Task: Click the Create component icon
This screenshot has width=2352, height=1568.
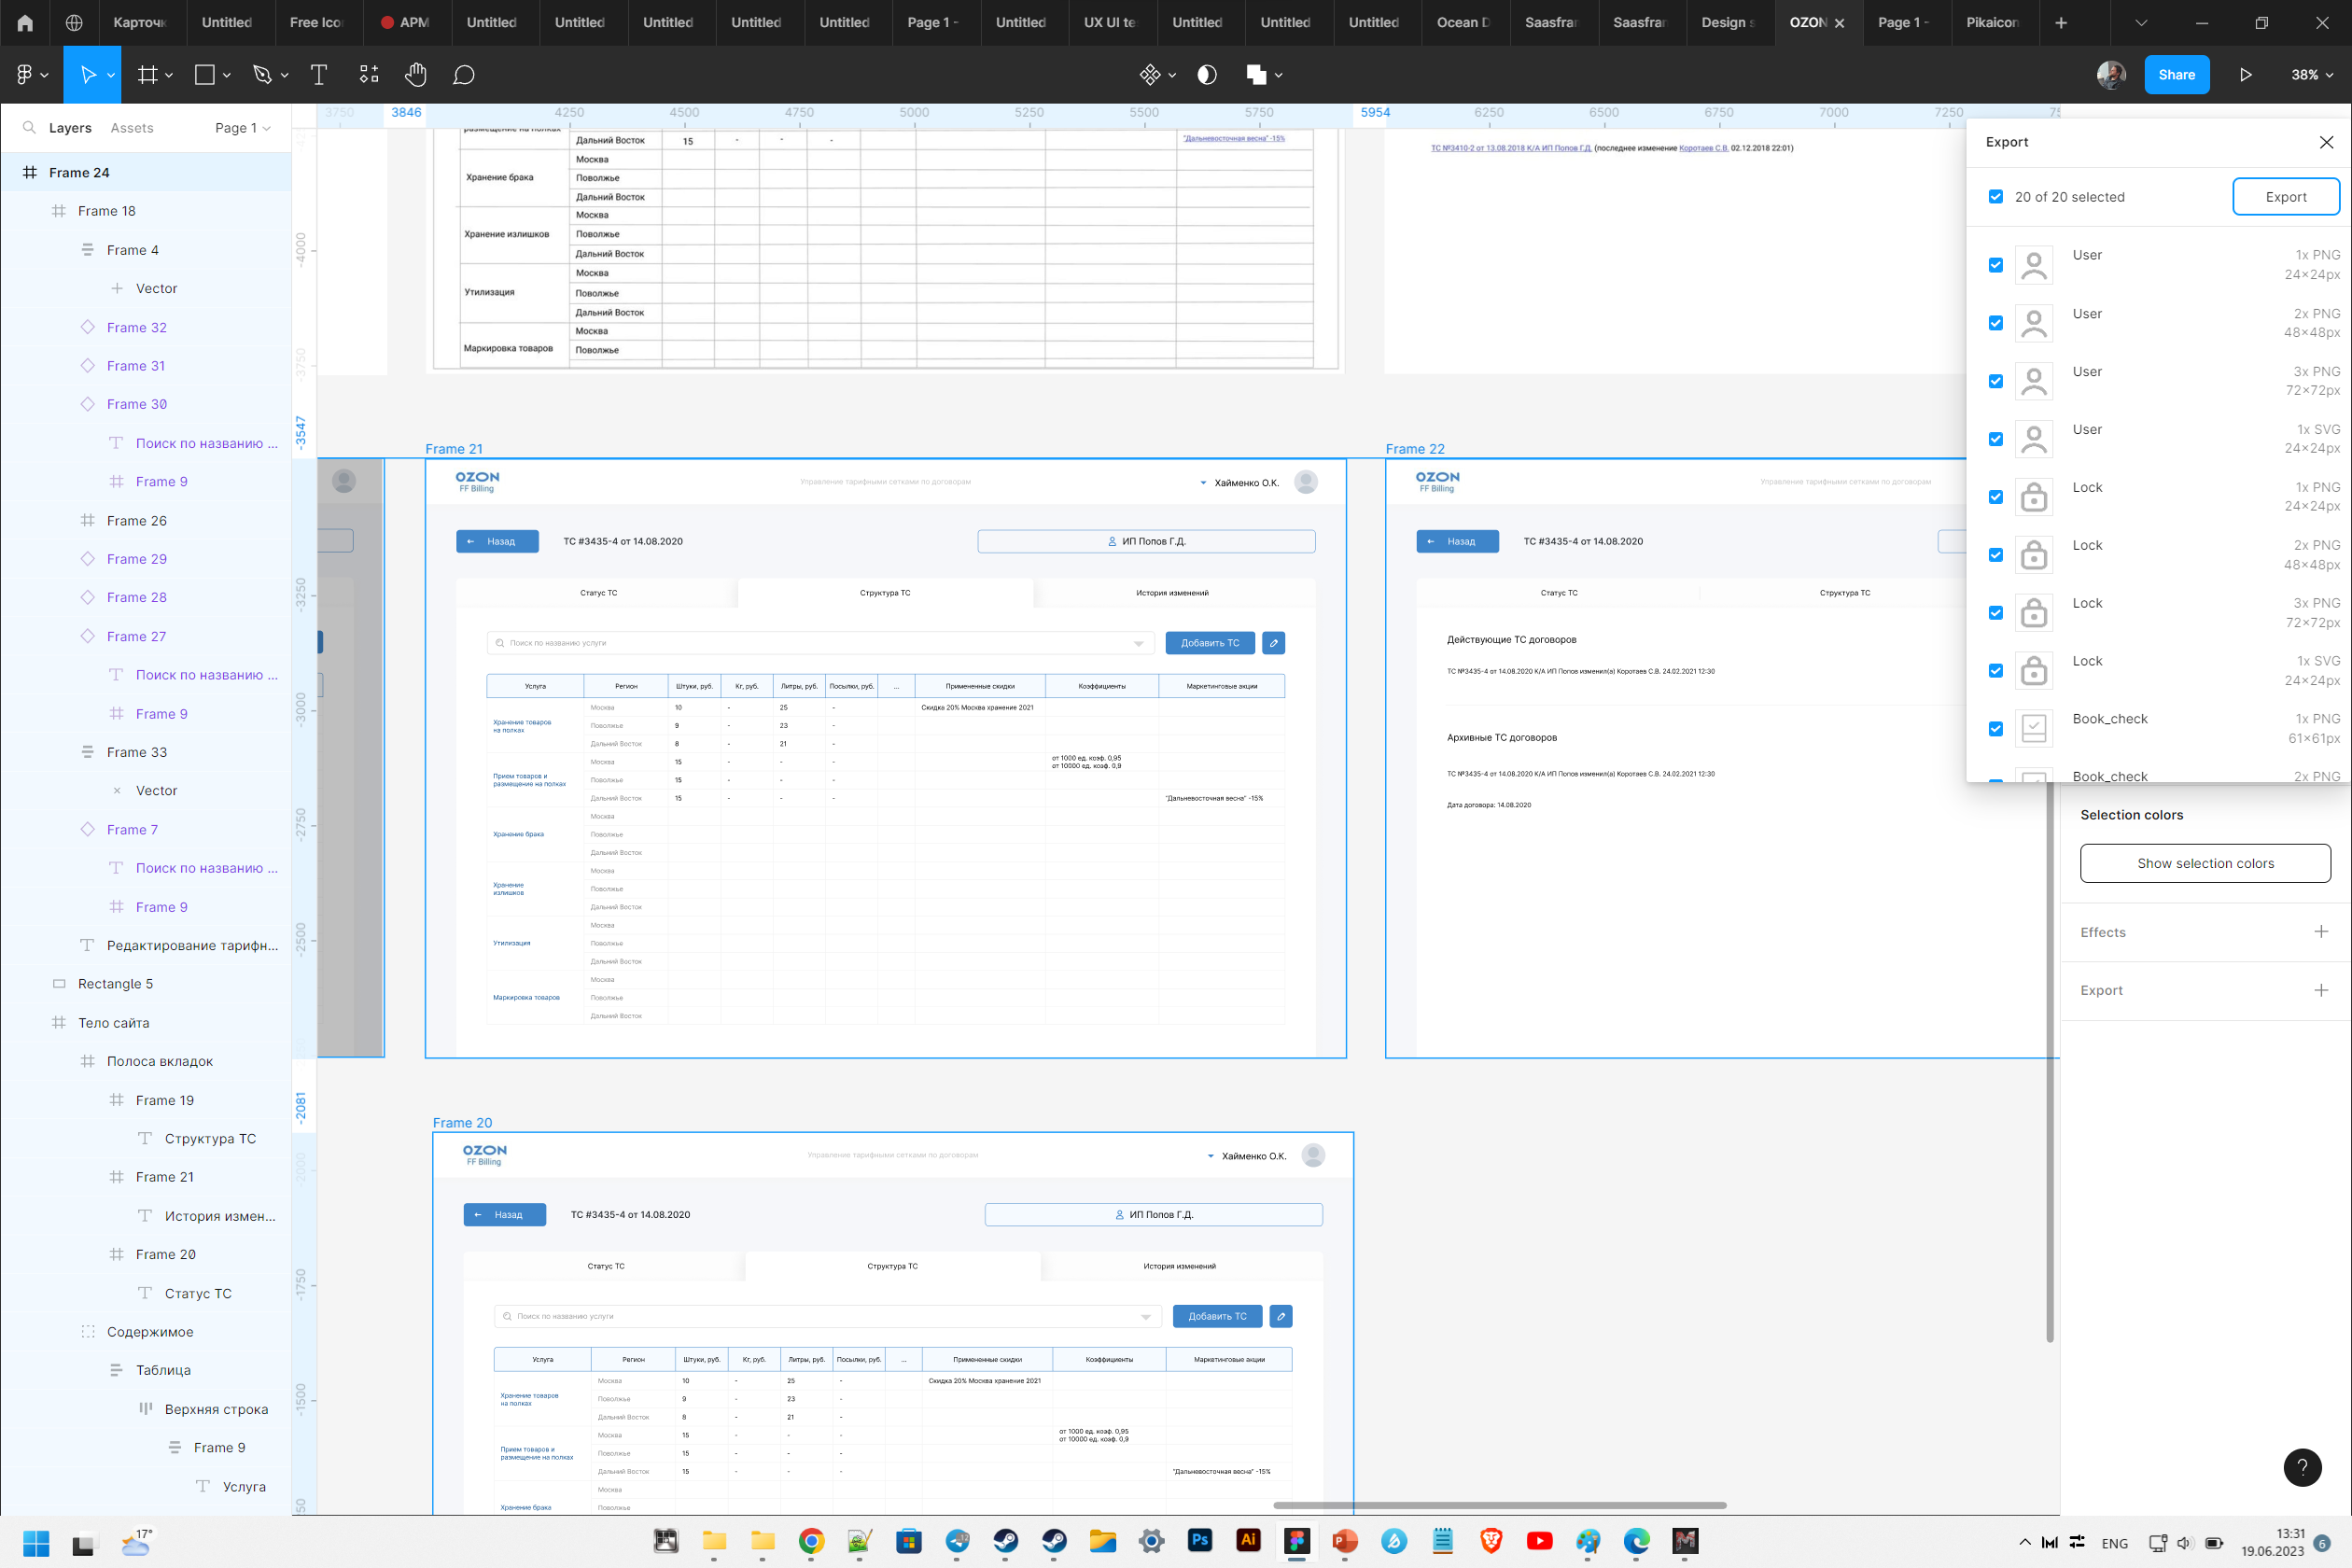Action: 1150,75
